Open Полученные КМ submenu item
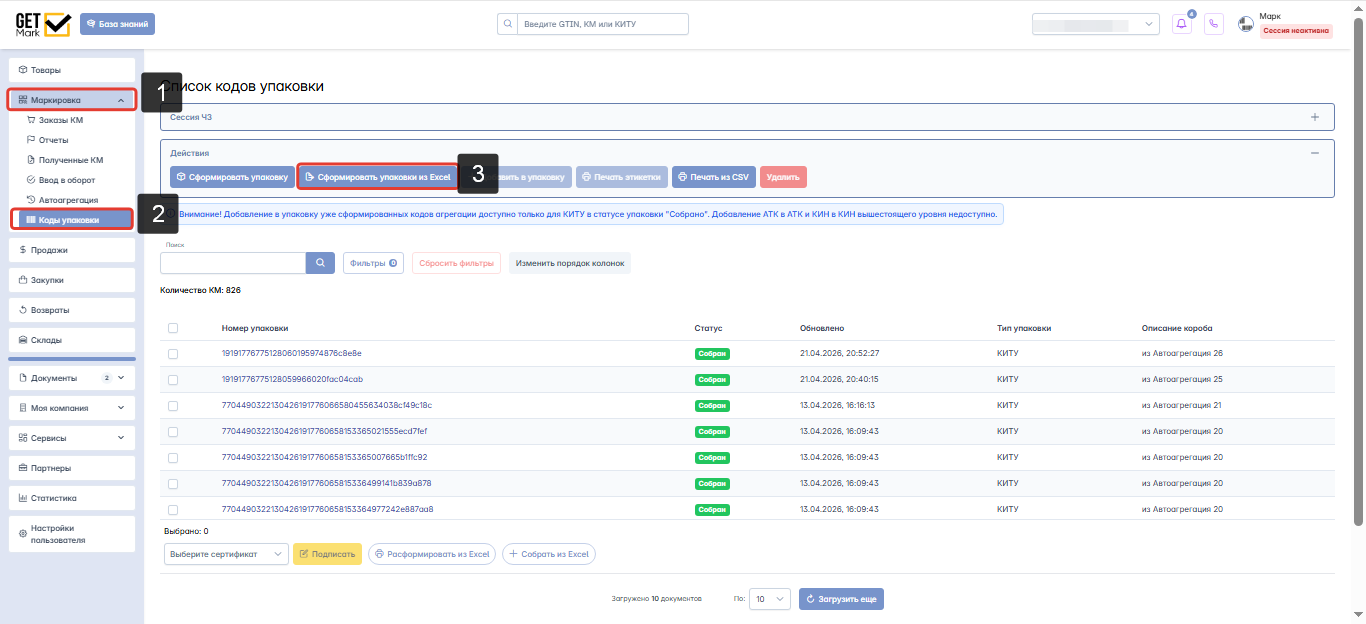This screenshot has width=1366, height=624. (71, 160)
